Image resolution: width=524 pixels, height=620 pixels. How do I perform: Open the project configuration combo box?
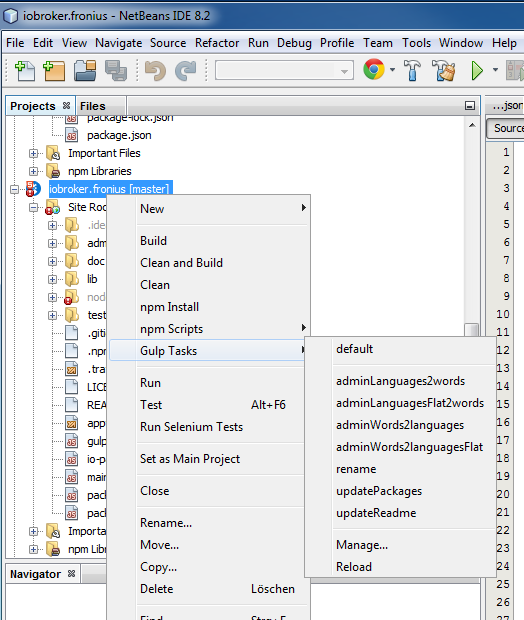tap(284, 70)
